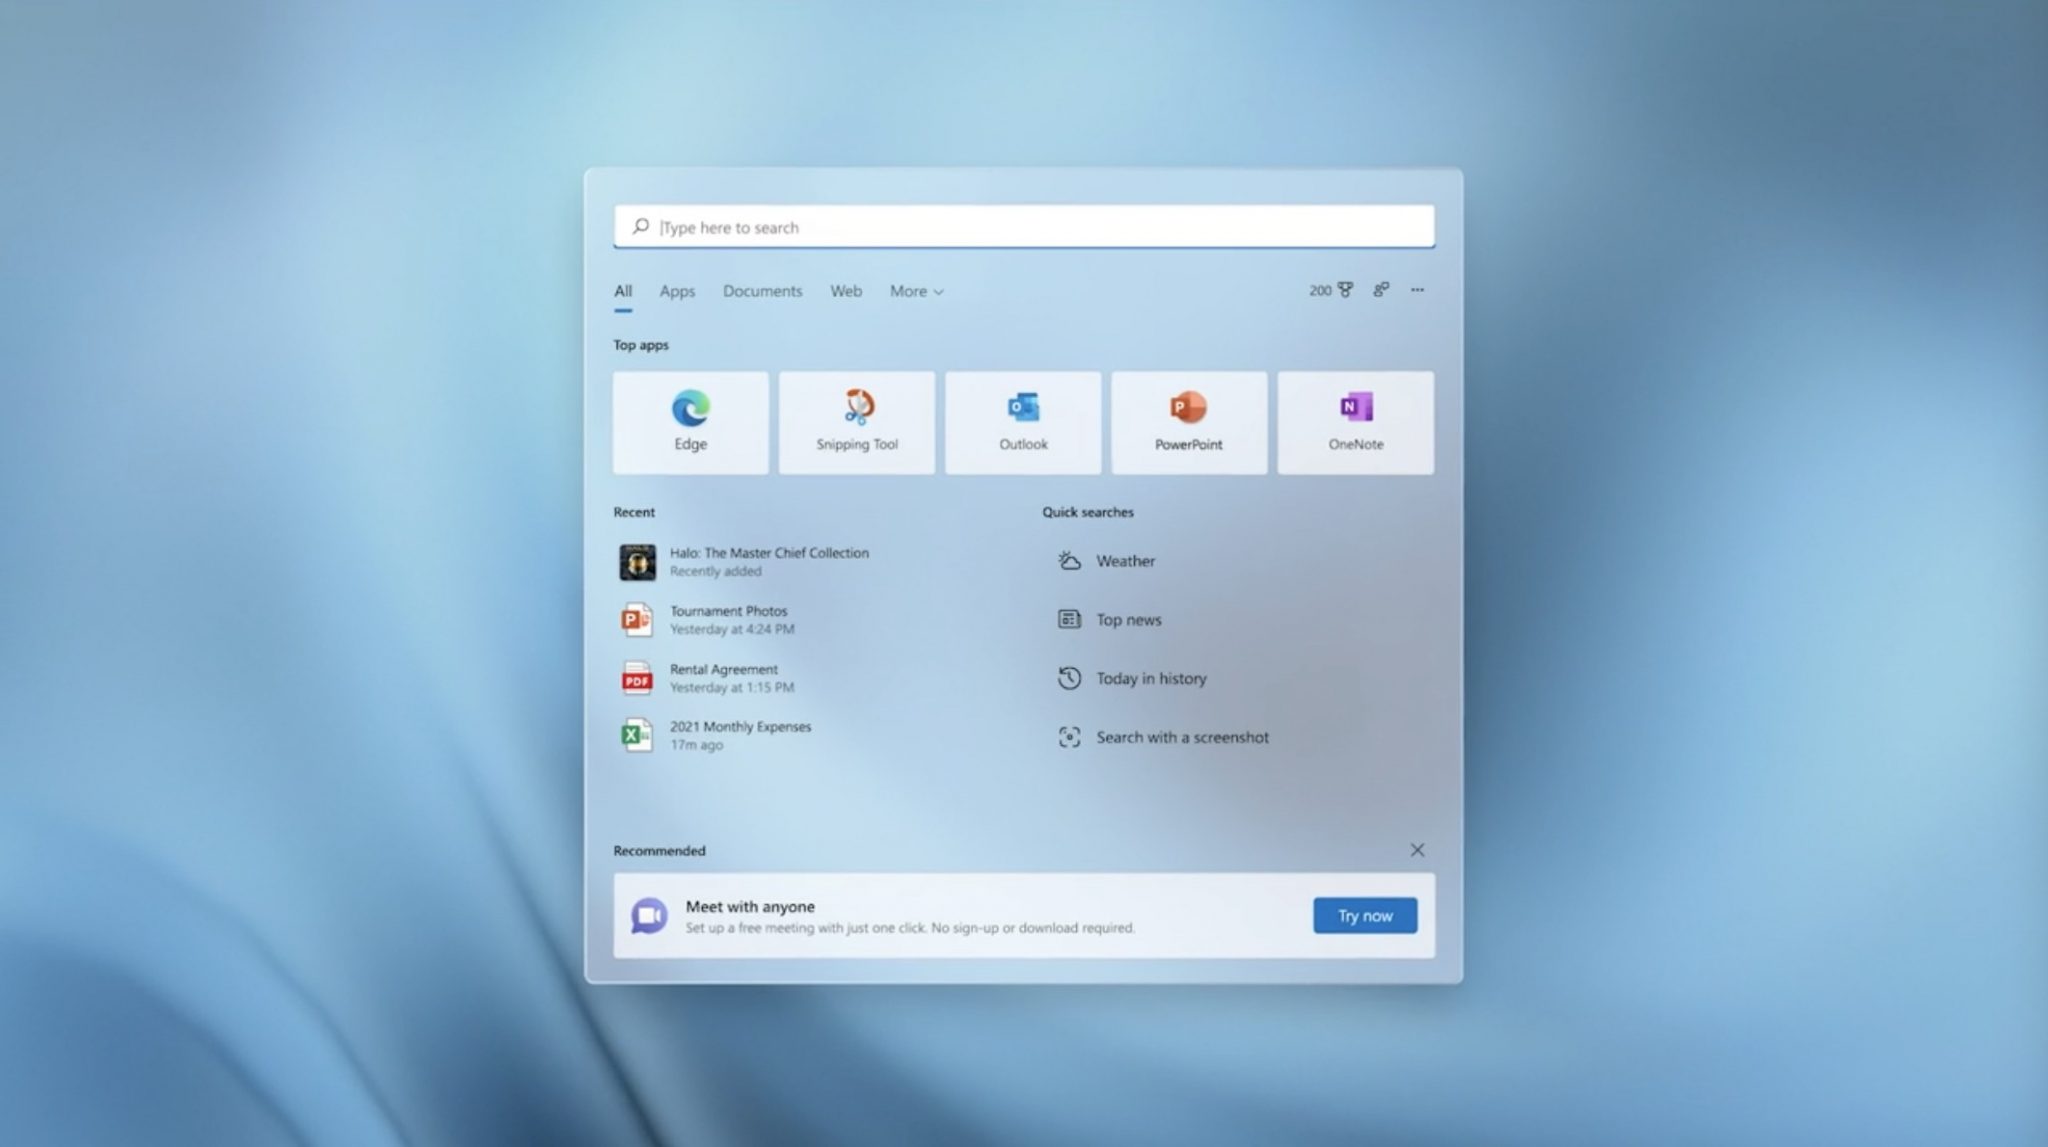Click the magnifier icon in search box
Viewport: 2048px width, 1147px height.
tap(640, 227)
